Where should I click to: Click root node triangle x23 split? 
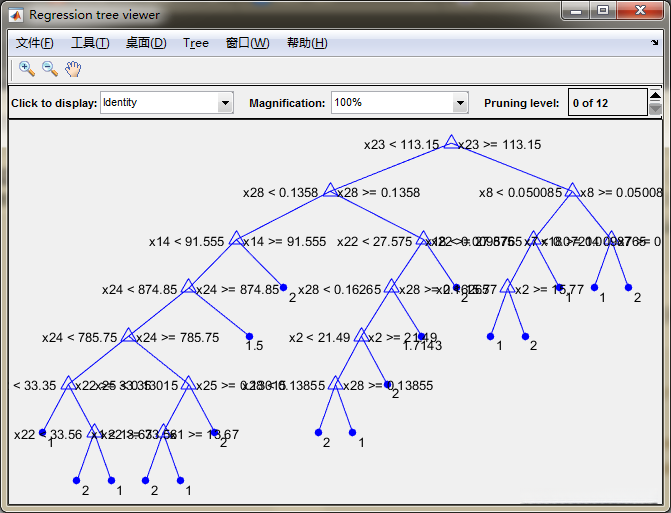451,142
